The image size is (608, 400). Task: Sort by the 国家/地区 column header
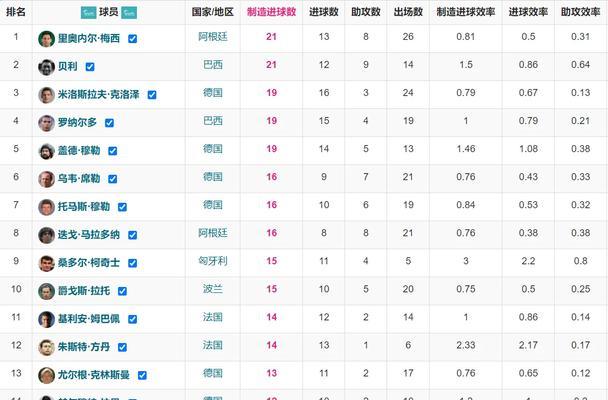(212, 12)
